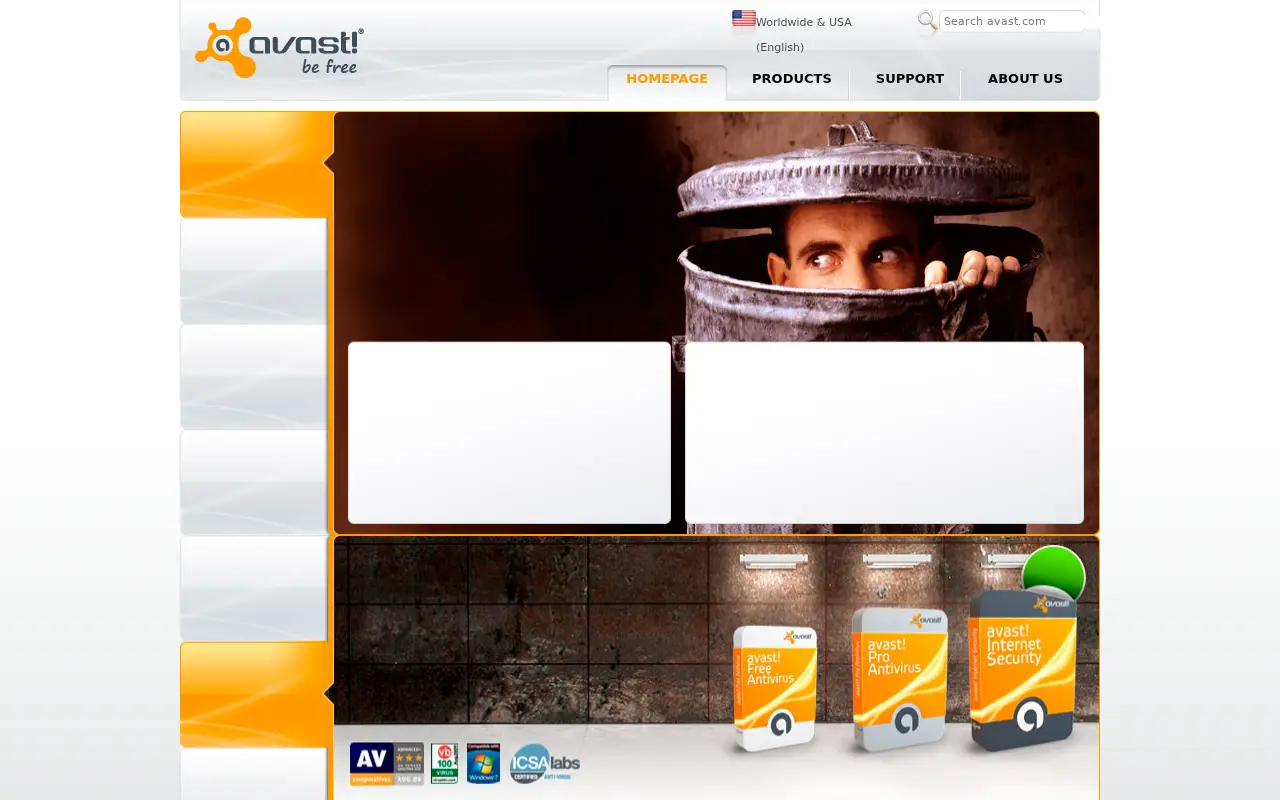Go to the Support tab

[910, 80]
